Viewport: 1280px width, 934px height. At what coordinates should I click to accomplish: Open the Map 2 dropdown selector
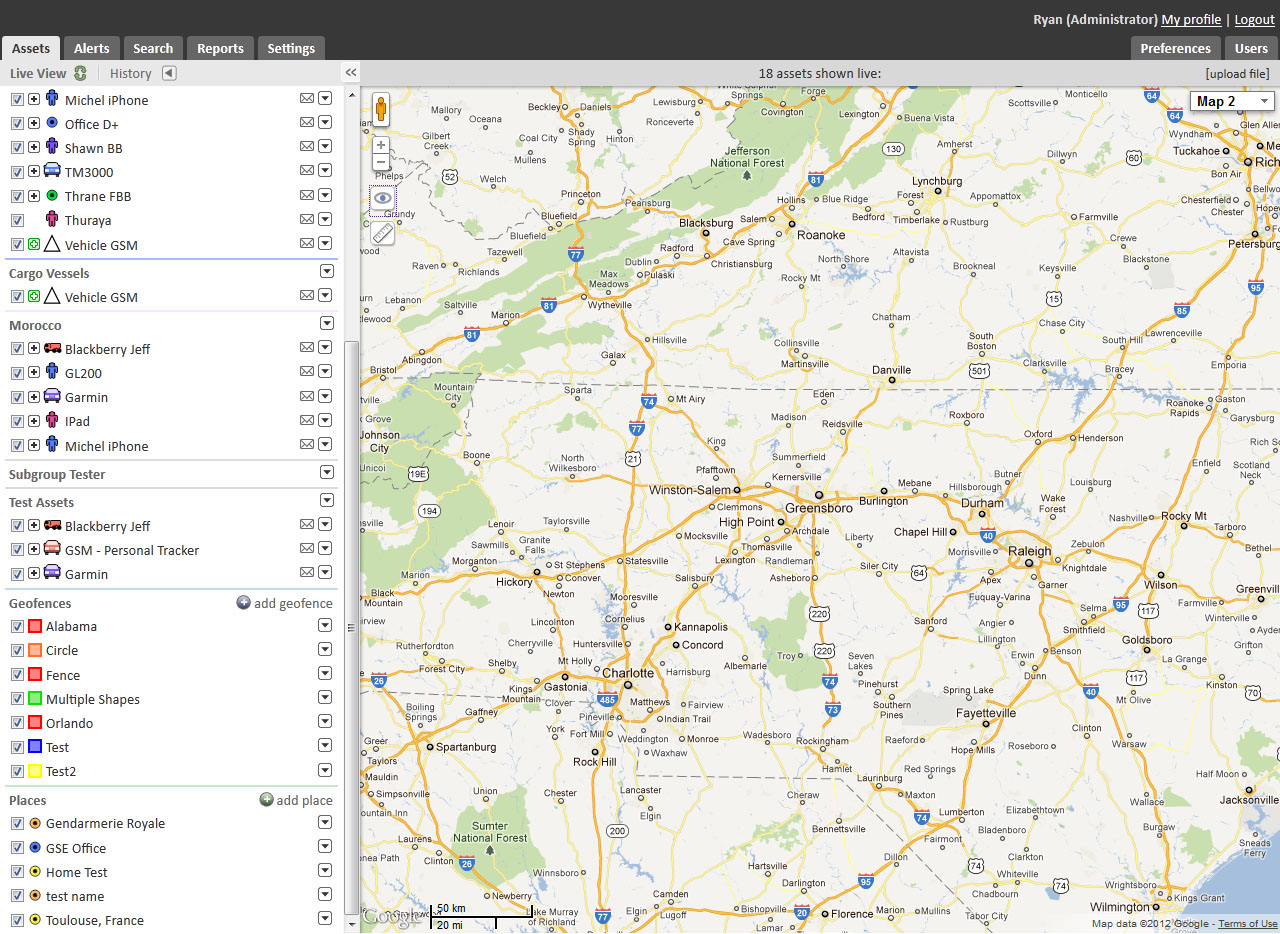[x=1232, y=101]
